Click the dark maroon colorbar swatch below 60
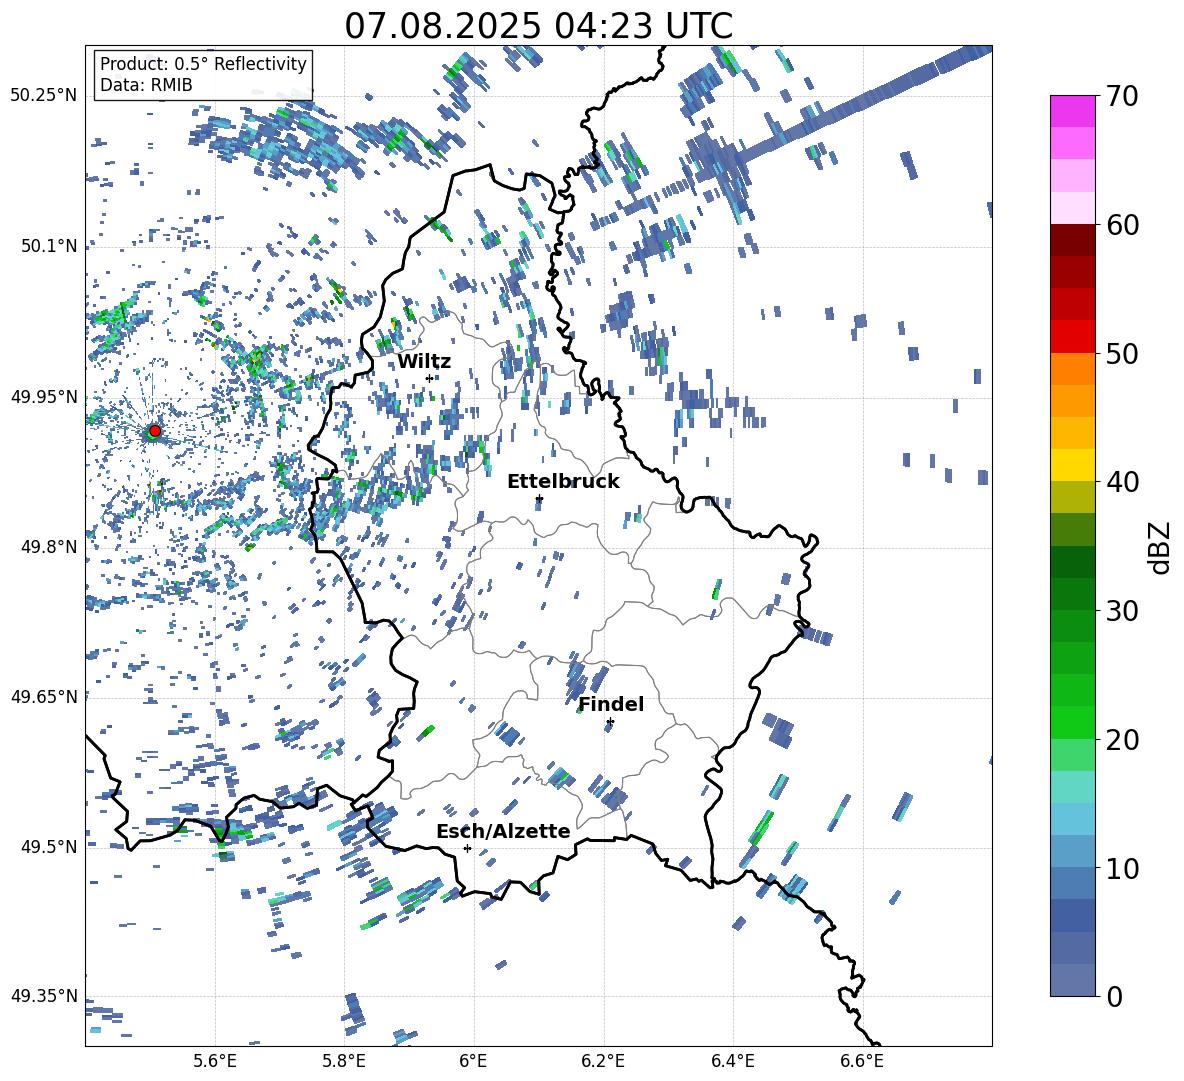The width and height of the screenshot is (1184, 1081). pos(1072,241)
